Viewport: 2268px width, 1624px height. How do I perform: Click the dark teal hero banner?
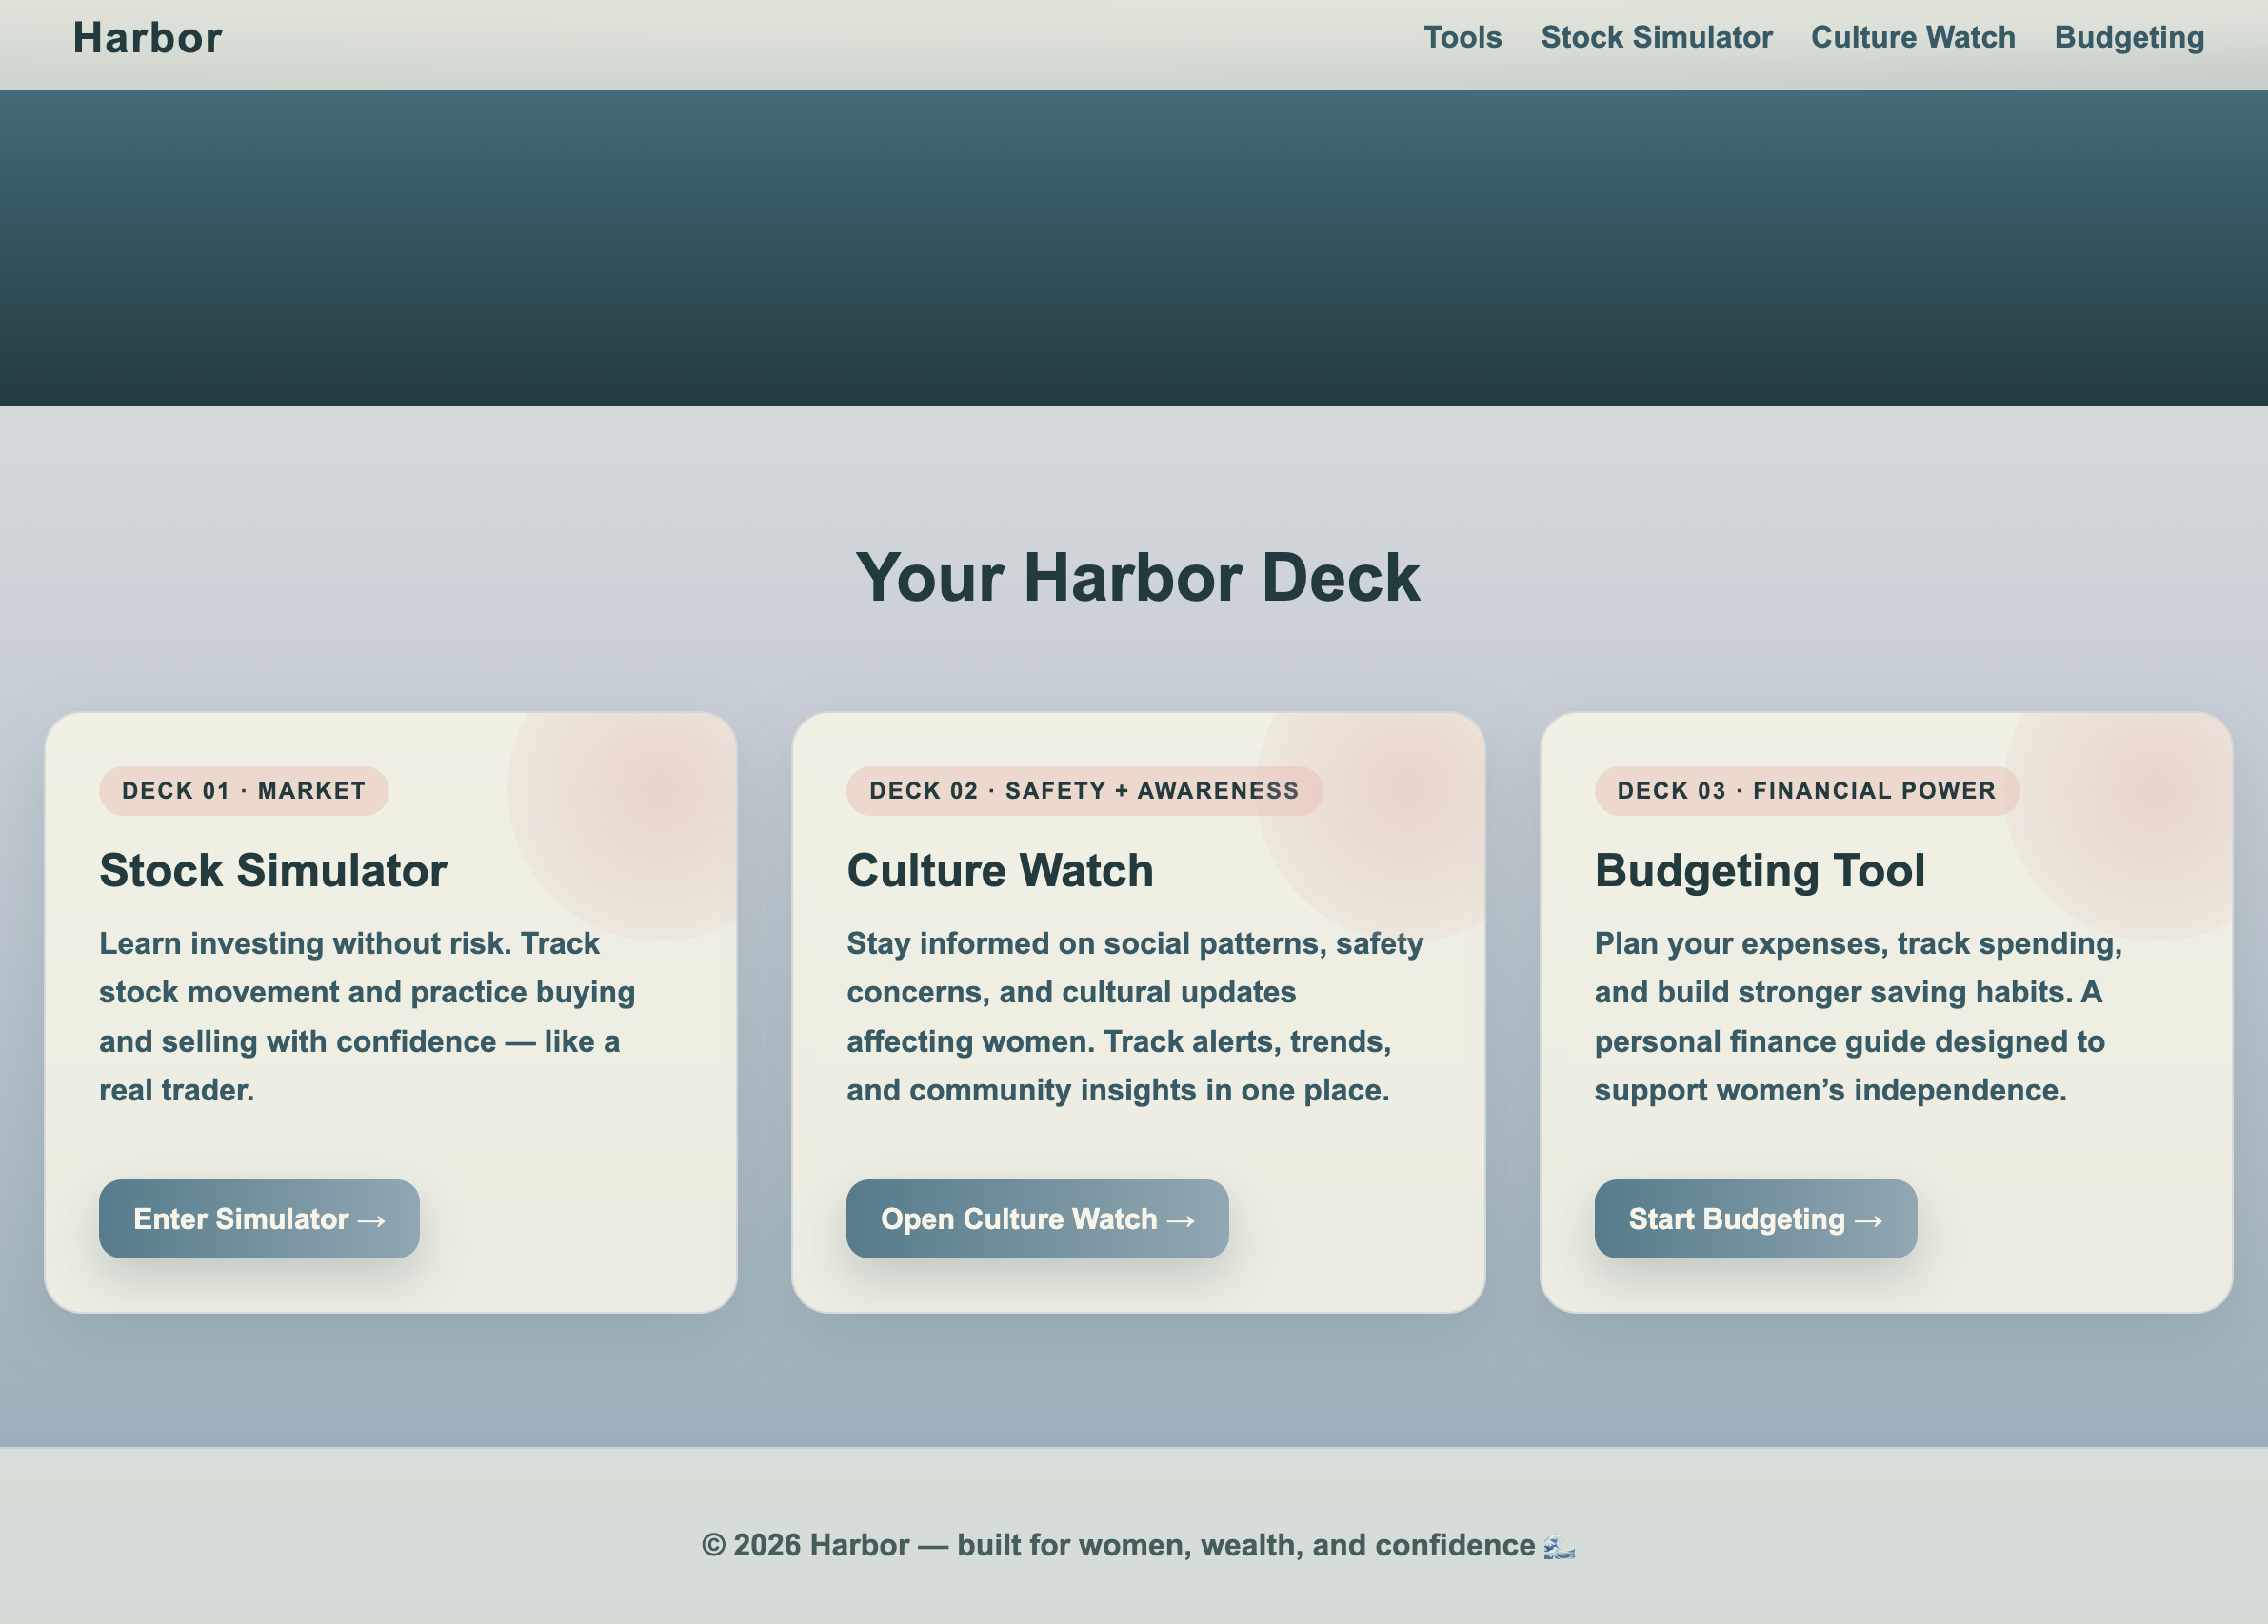(1134, 248)
